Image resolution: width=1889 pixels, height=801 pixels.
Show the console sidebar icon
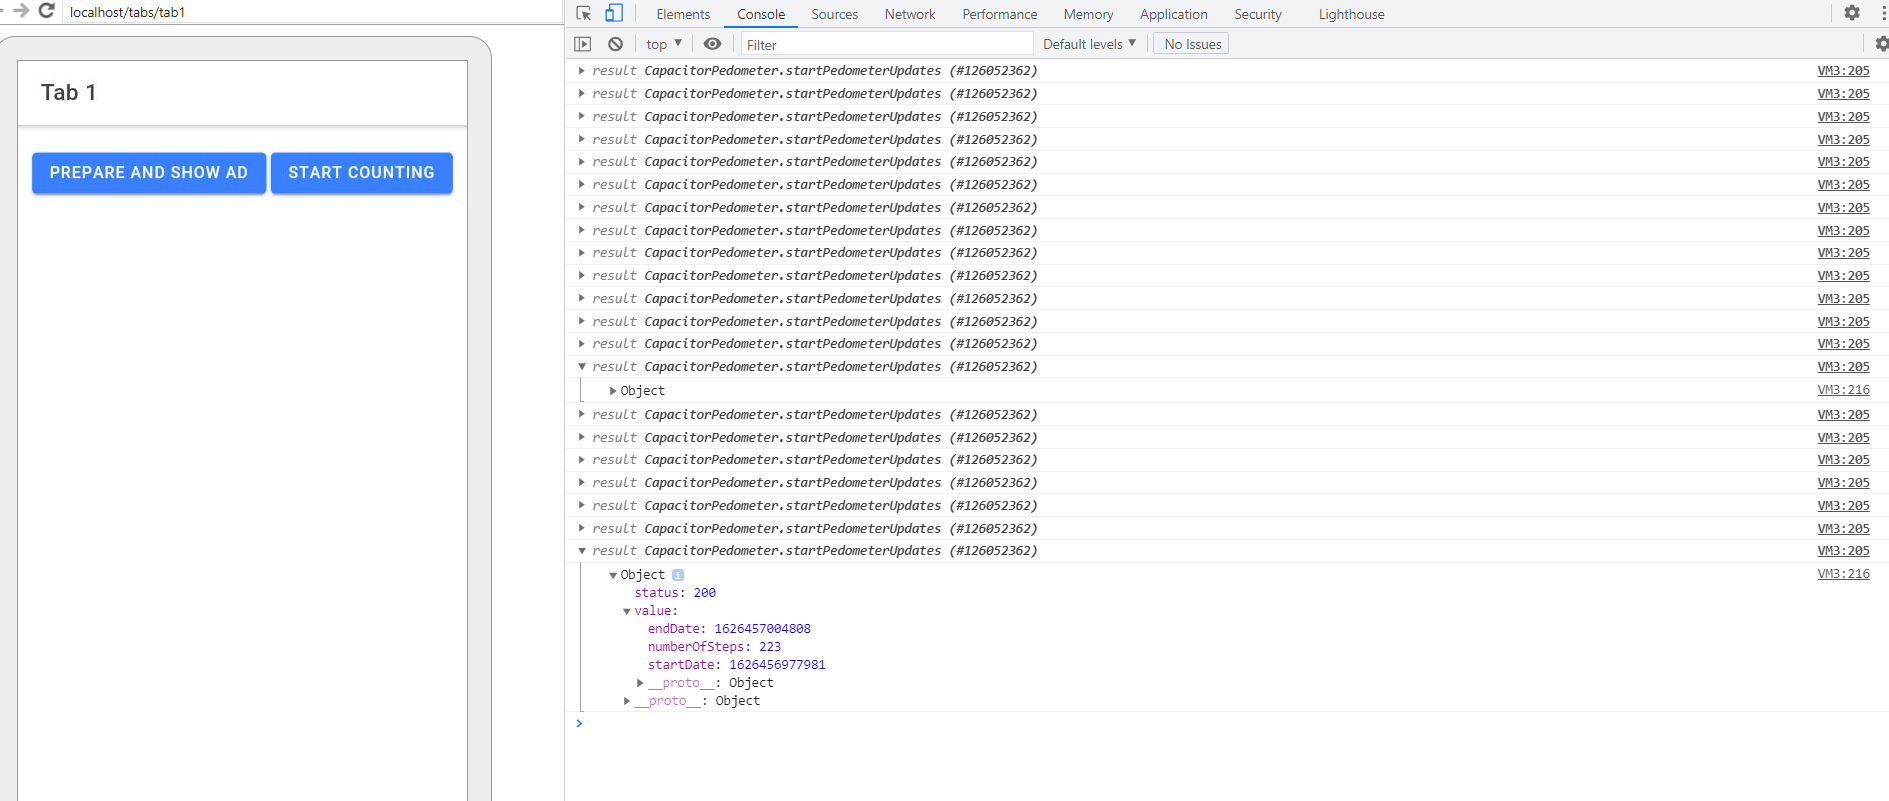583,44
